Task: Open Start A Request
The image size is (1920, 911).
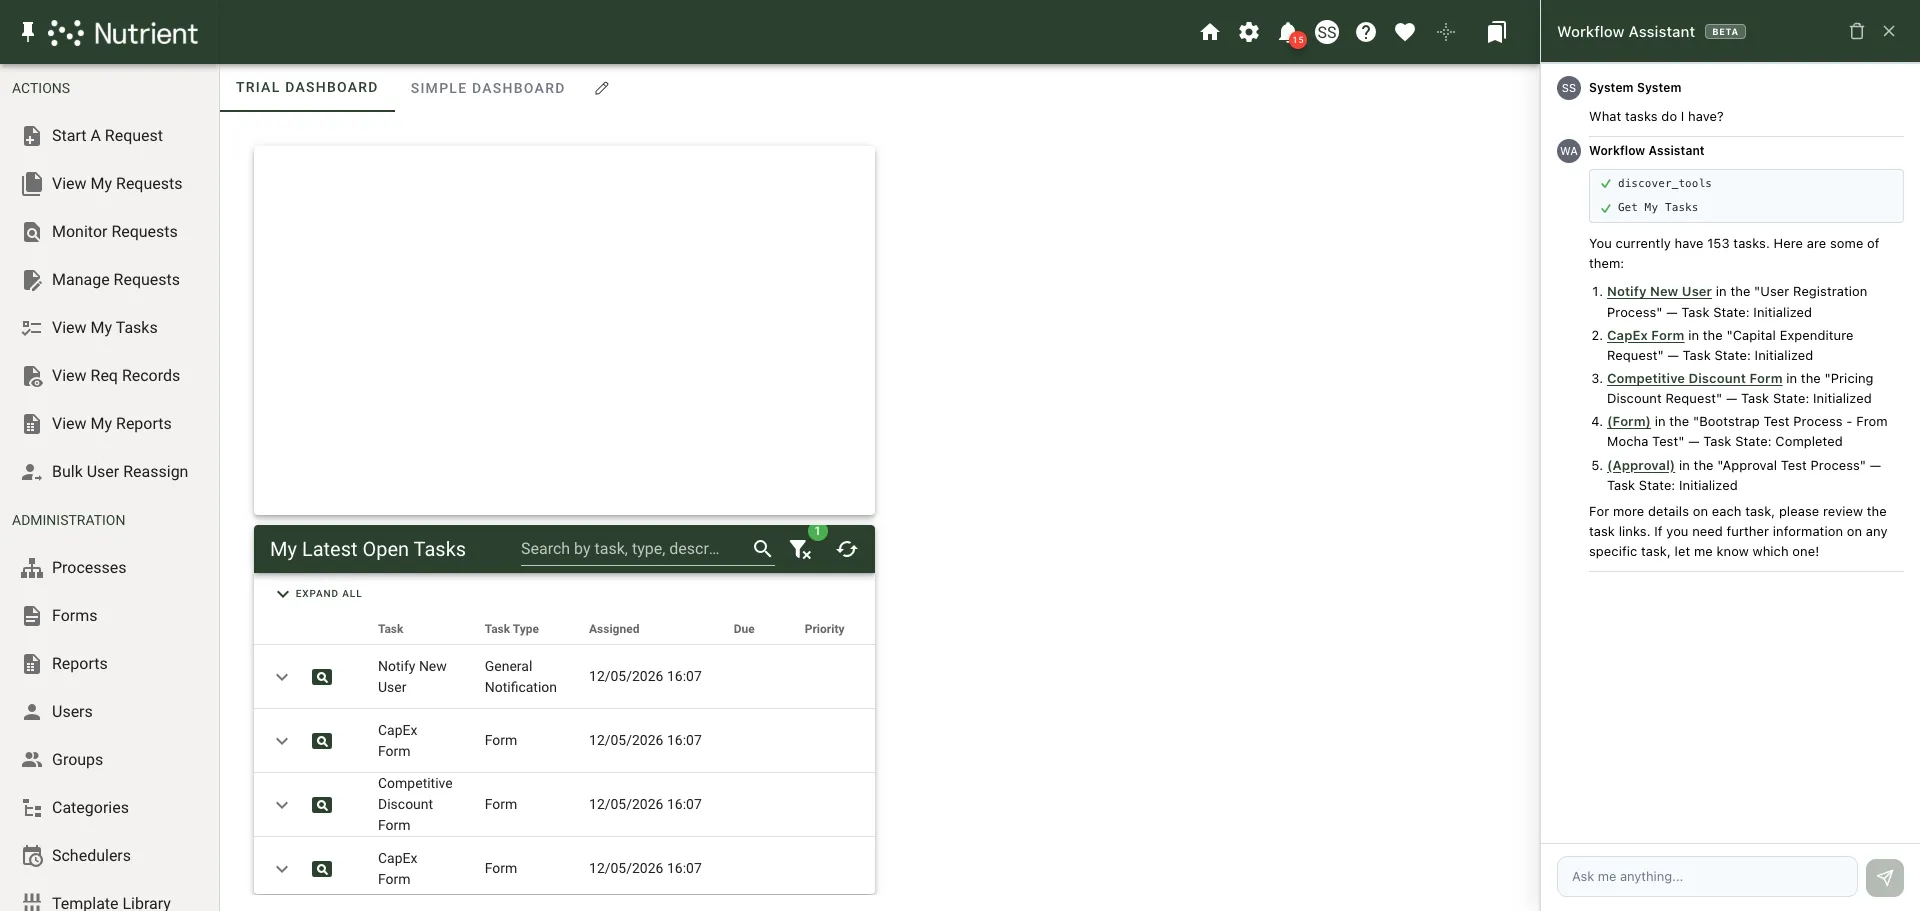Action: (x=109, y=136)
